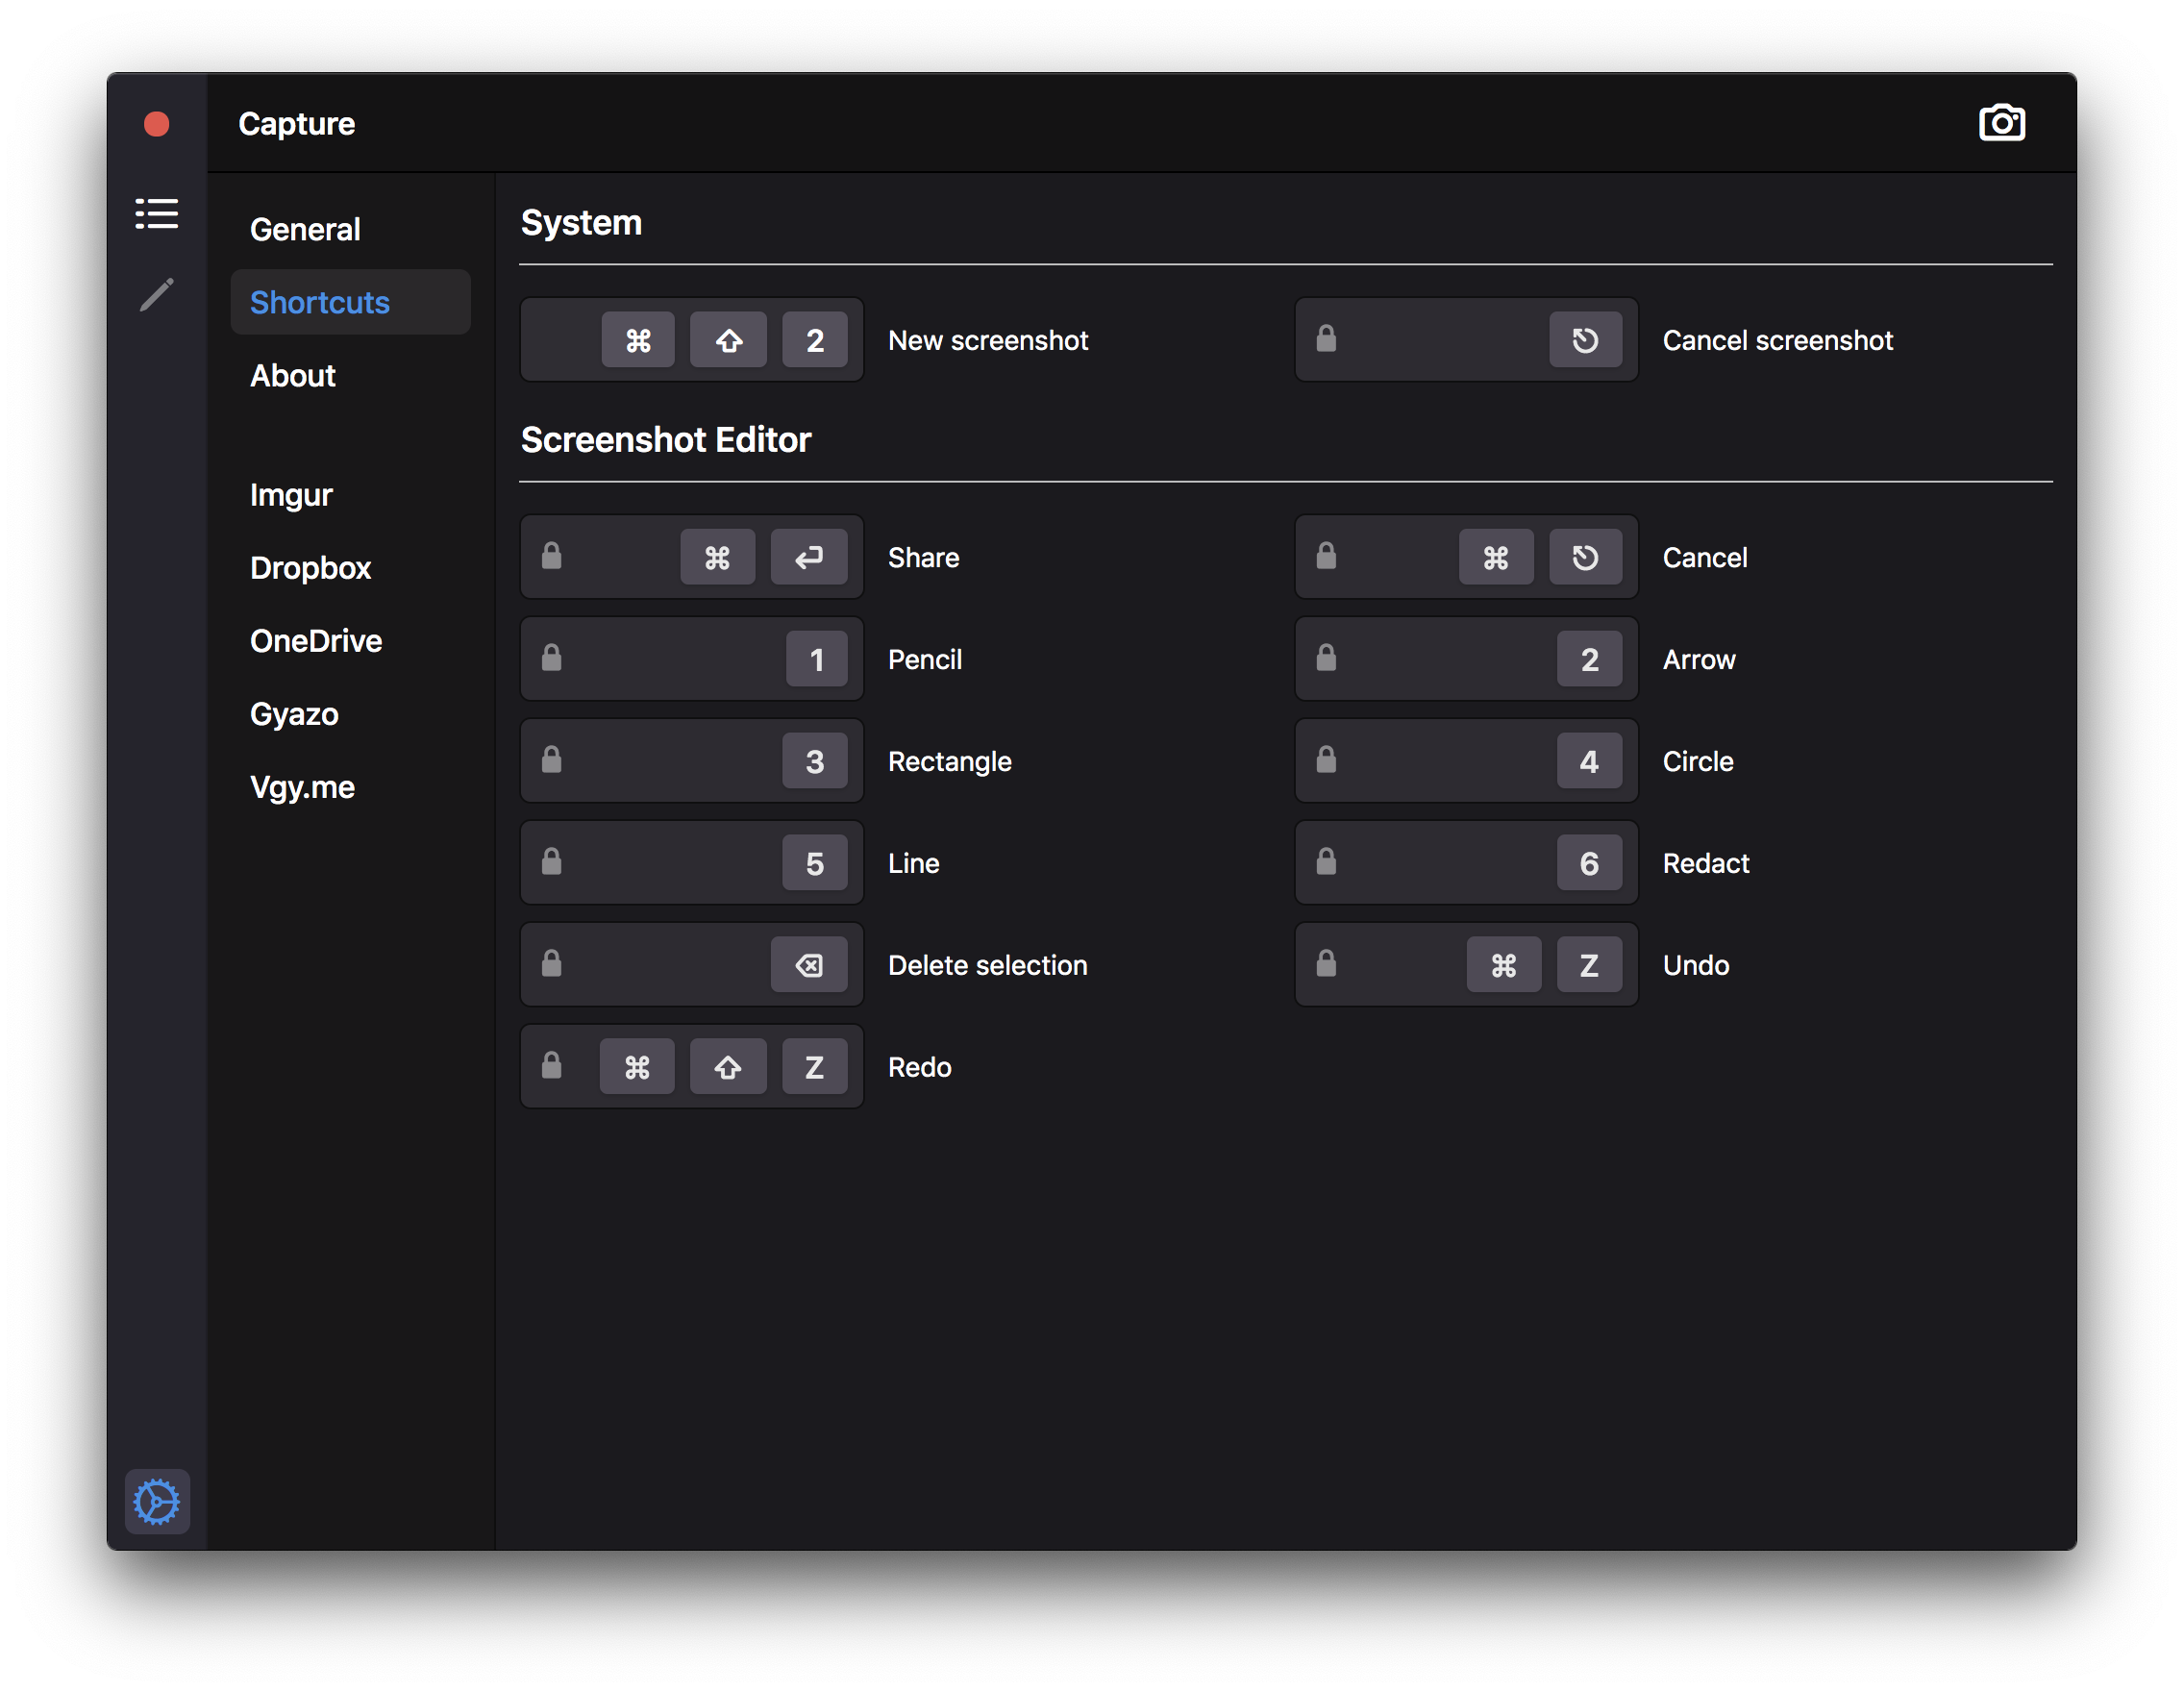
Task: Select the pencil editor sidebar icon
Action: pyautogui.click(x=157, y=295)
